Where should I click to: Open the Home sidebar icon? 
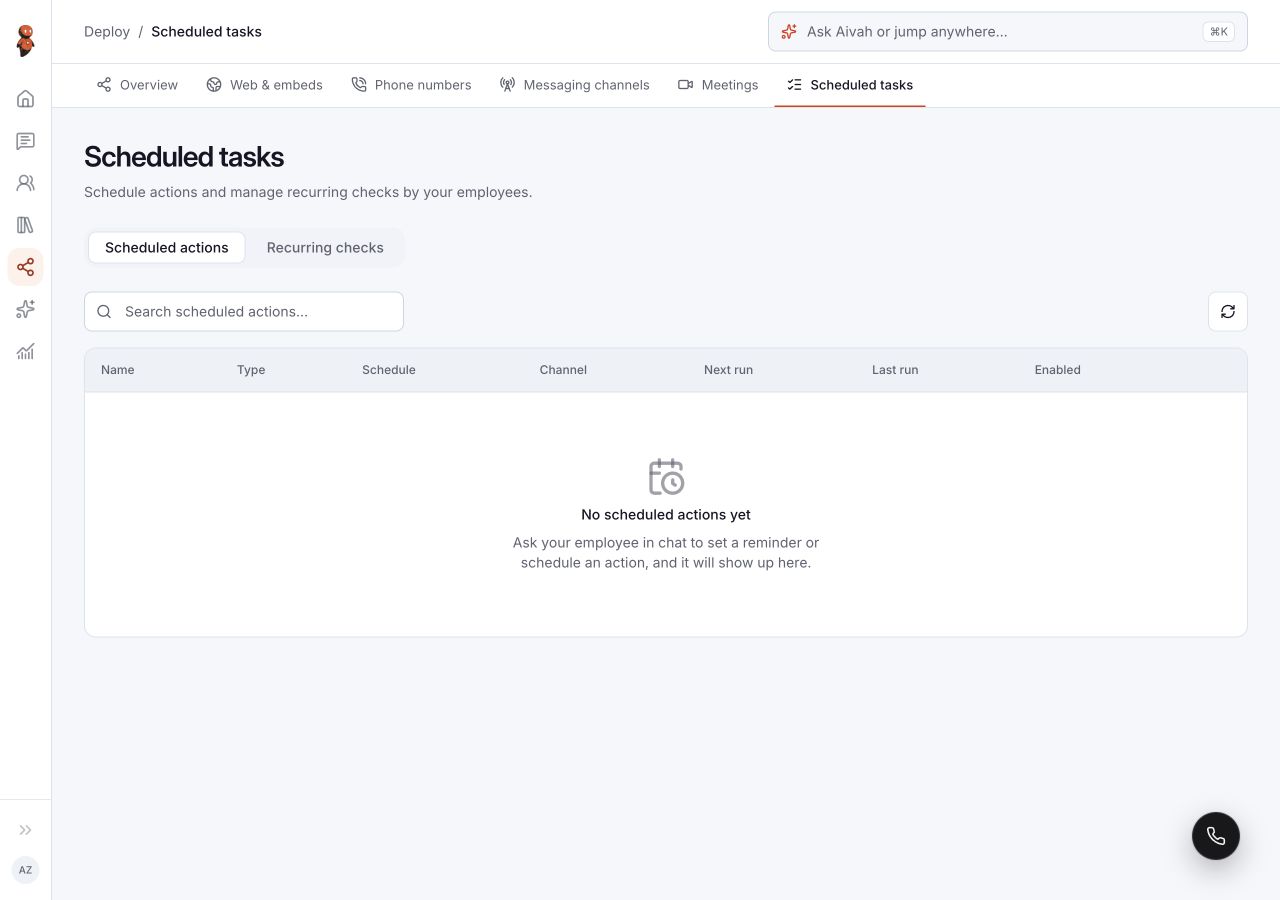pos(26,99)
